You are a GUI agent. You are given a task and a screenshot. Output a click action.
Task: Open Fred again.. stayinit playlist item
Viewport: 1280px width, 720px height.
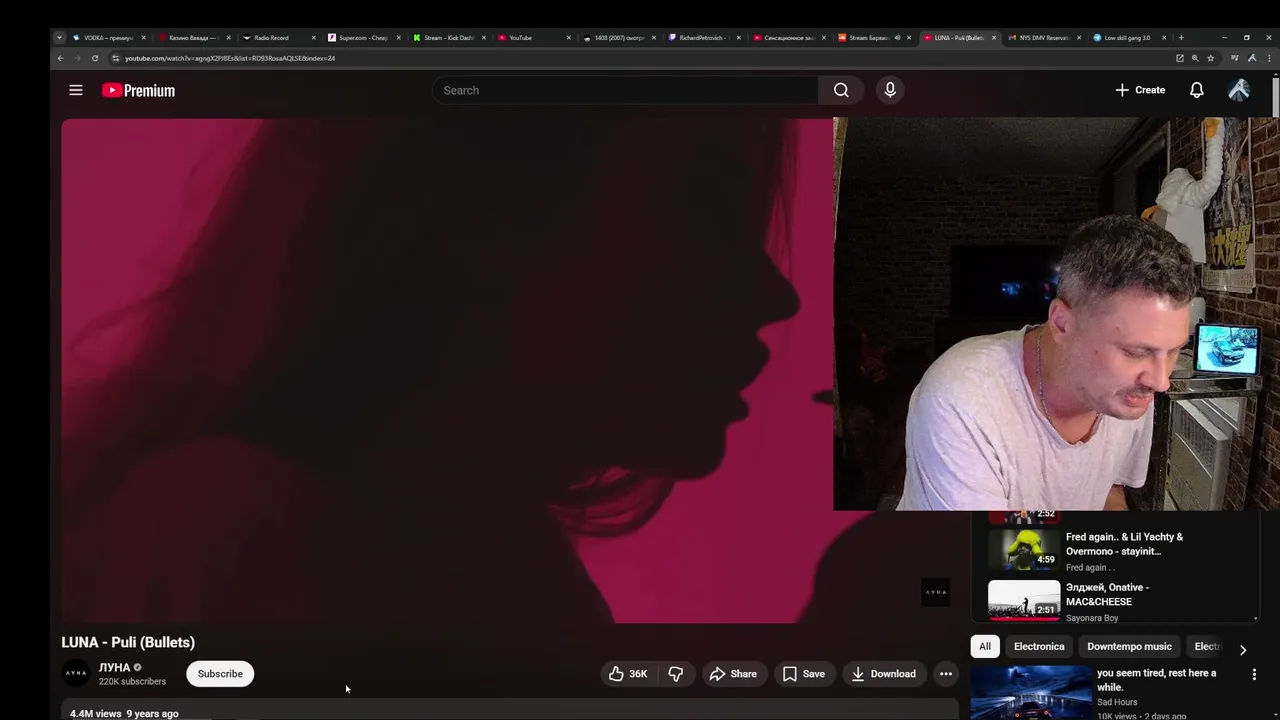point(1124,544)
